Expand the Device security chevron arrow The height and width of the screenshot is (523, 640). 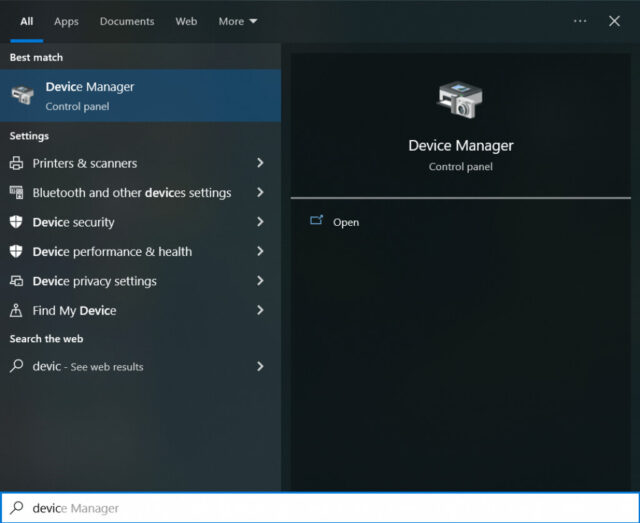pos(260,222)
